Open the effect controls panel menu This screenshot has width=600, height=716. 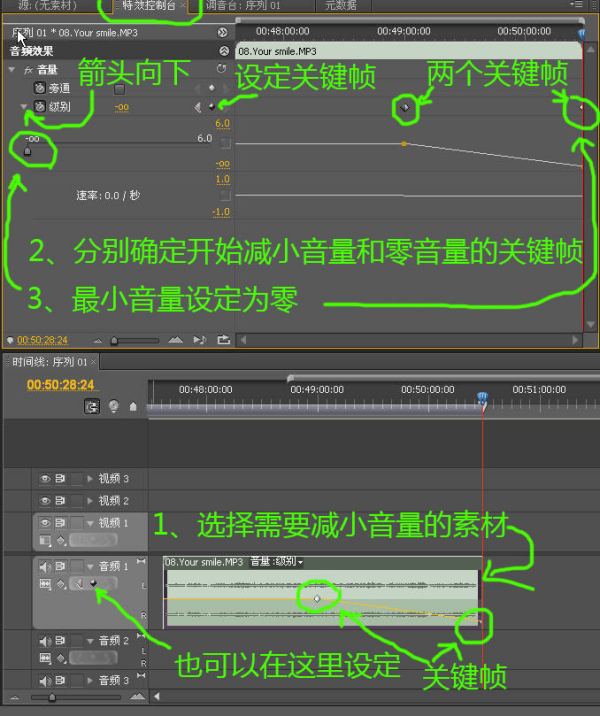click(577, 5)
